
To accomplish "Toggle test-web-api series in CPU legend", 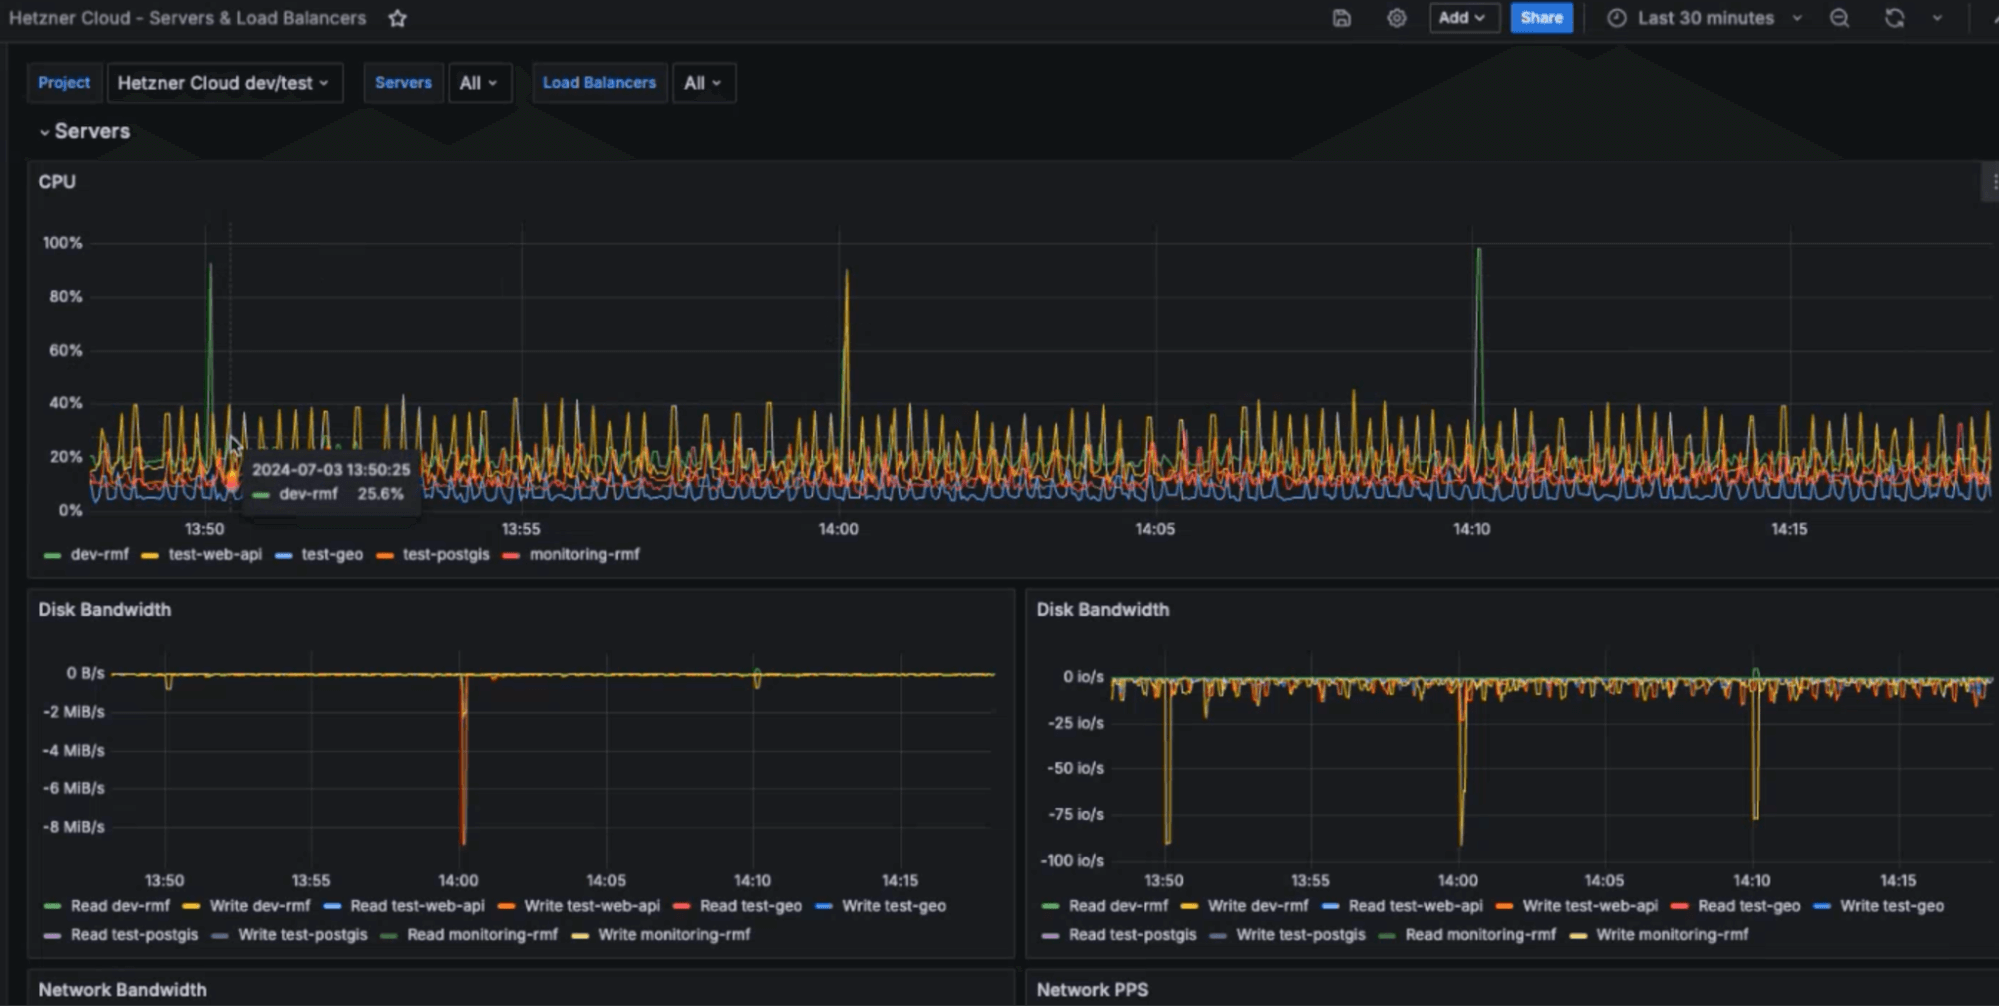I will 214,554.
